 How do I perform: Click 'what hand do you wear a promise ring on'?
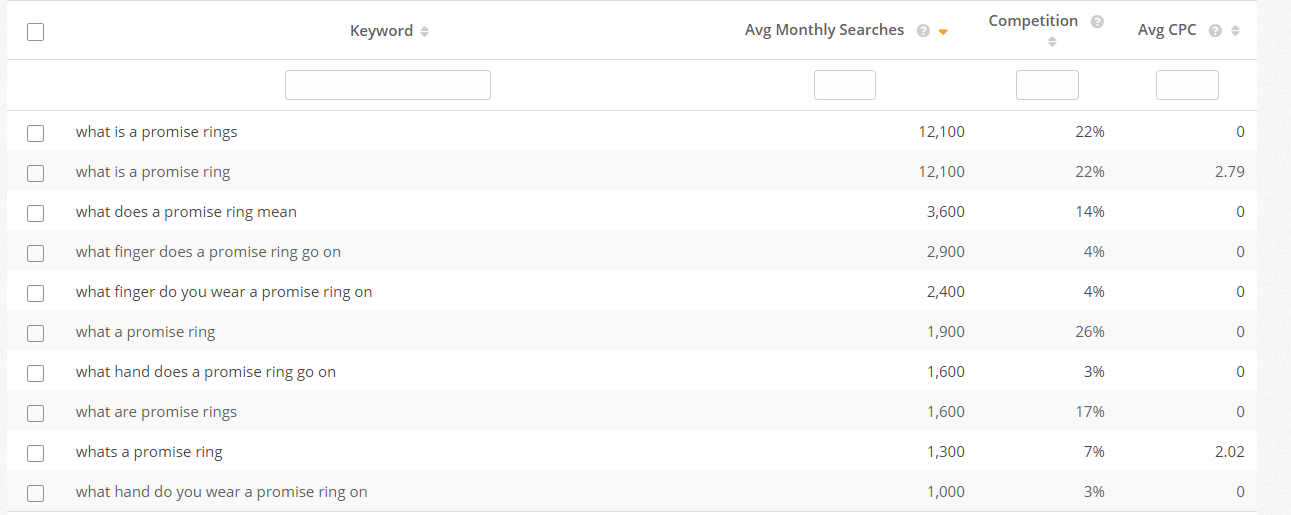221,492
